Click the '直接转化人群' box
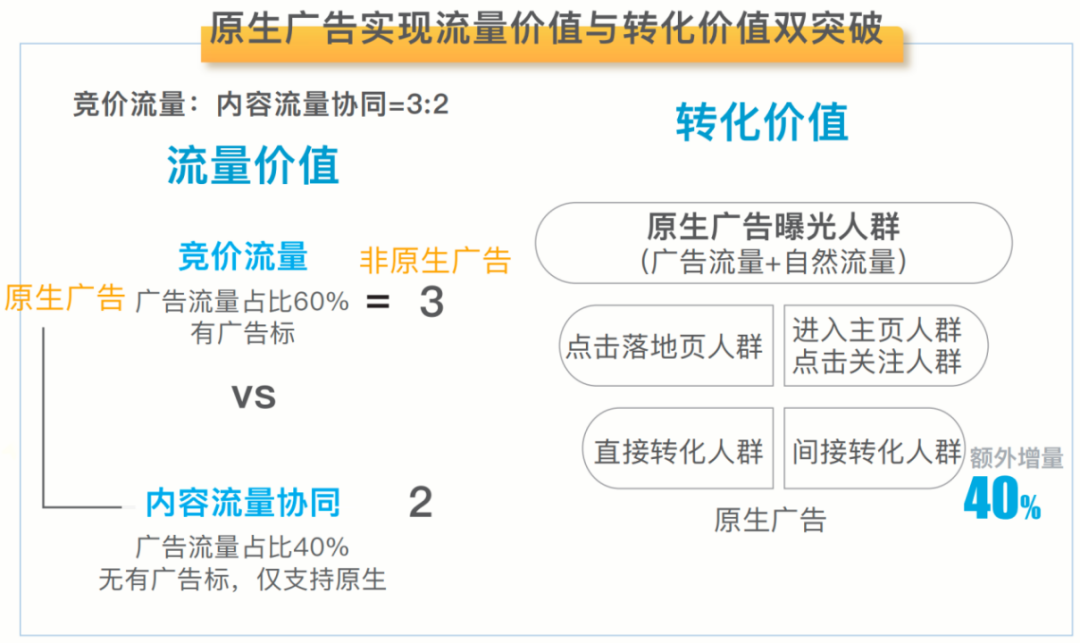1080x643 pixels. point(677,450)
